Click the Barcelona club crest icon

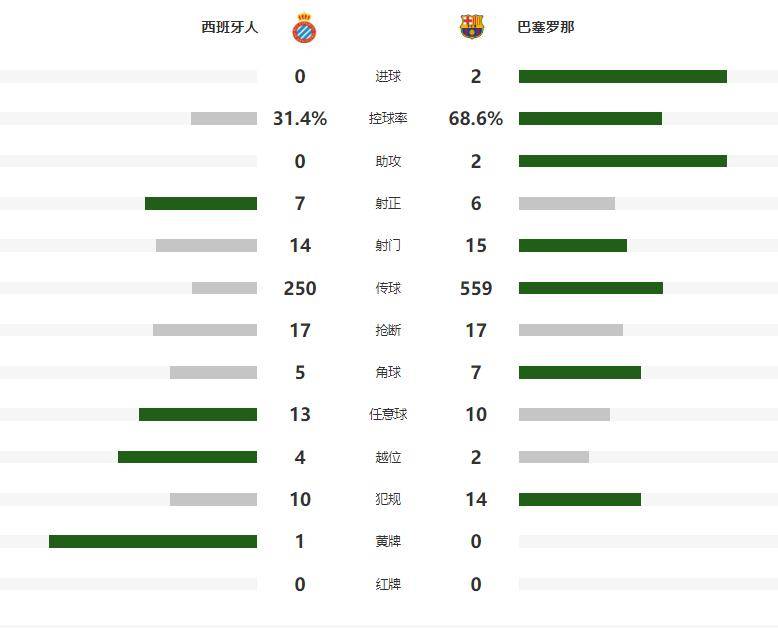click(472, 27)
